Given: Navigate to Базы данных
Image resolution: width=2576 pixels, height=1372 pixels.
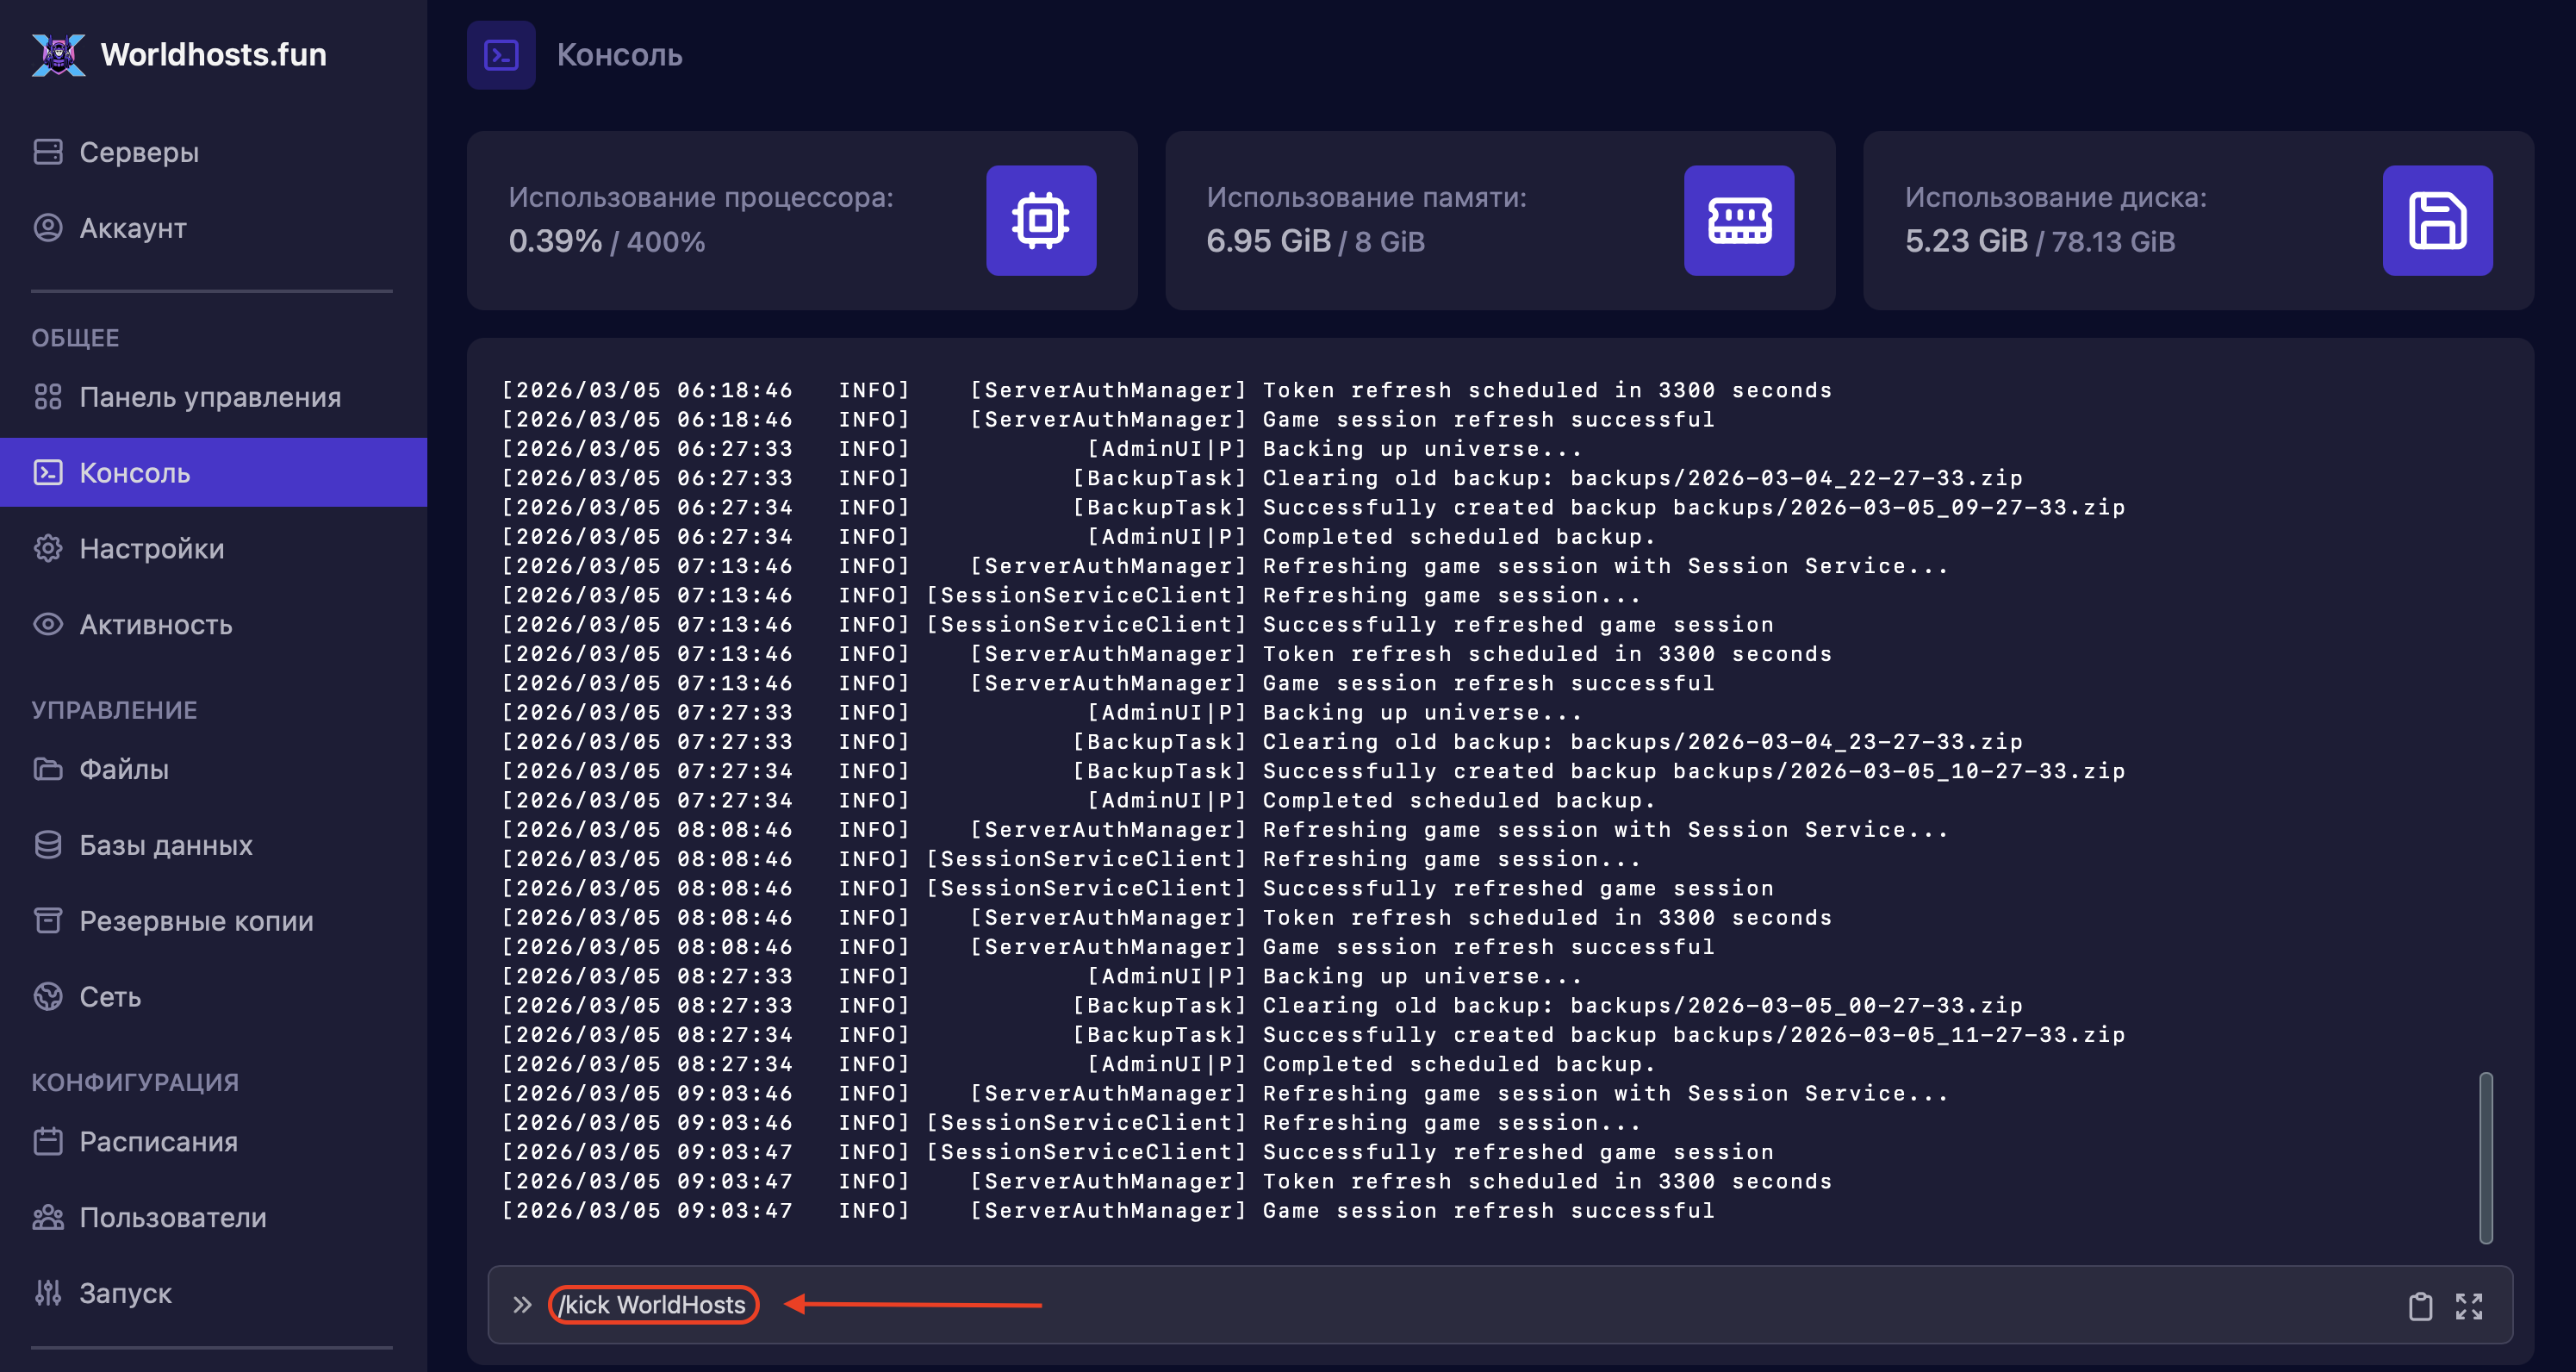Looking at the screenshot, I should coord(165,845).
